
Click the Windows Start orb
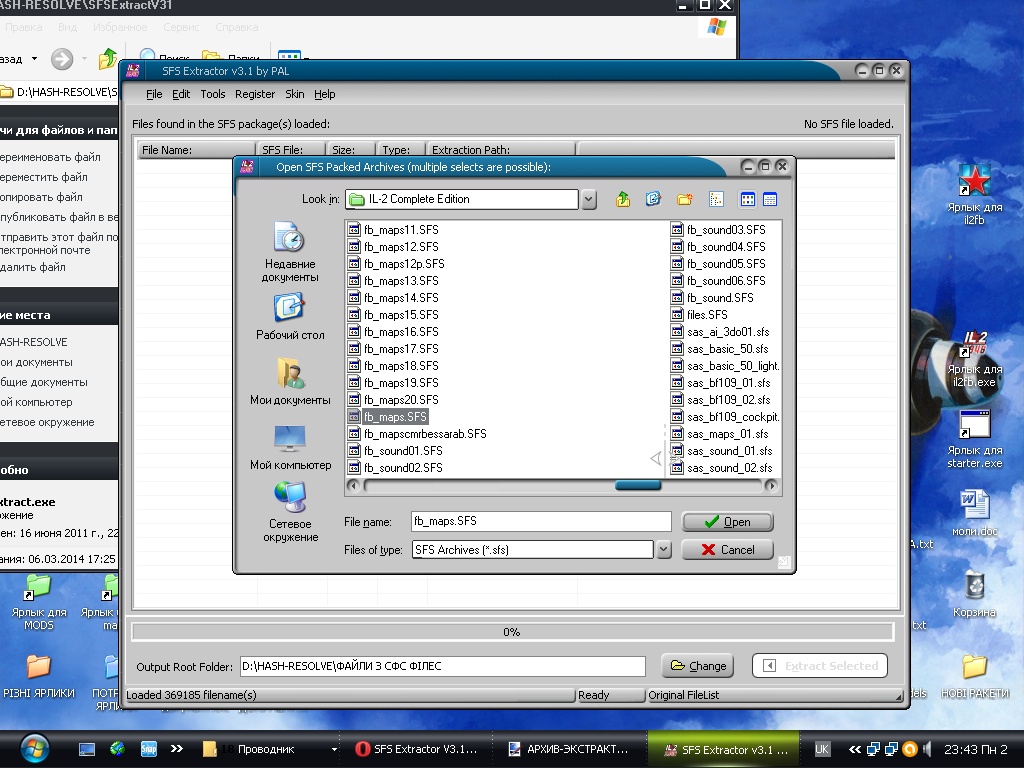34,748
